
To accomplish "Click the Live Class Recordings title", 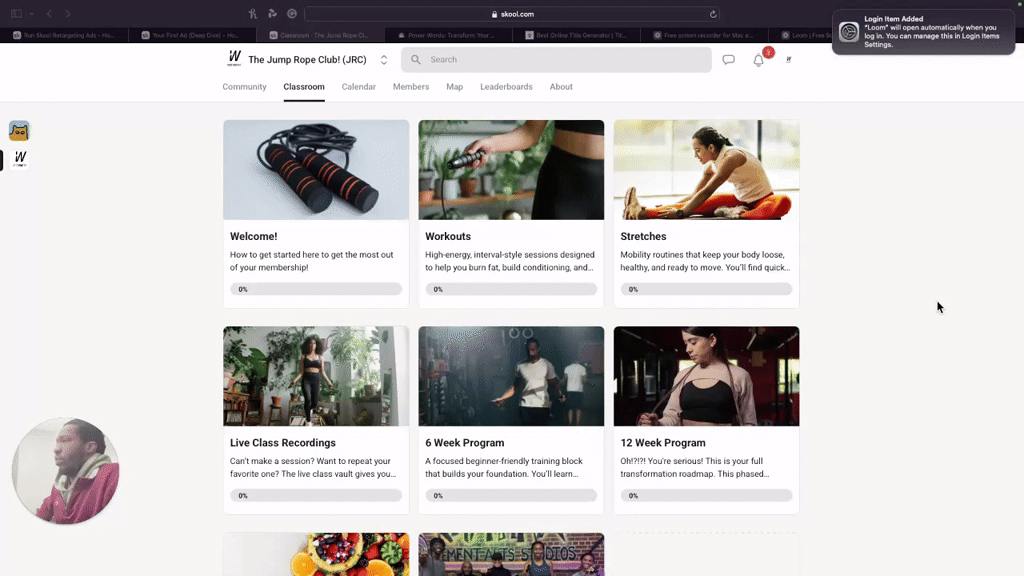I will pos(283,443).
